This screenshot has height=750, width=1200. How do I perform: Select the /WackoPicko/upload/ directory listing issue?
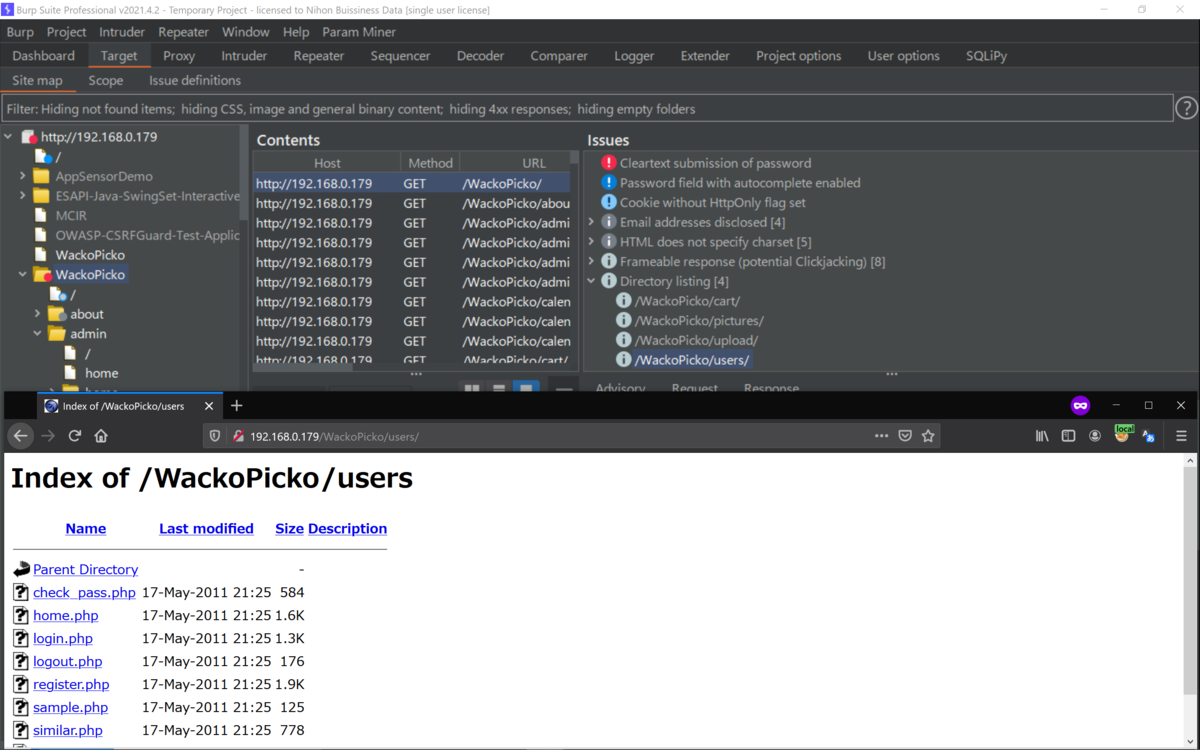point(696,340)
